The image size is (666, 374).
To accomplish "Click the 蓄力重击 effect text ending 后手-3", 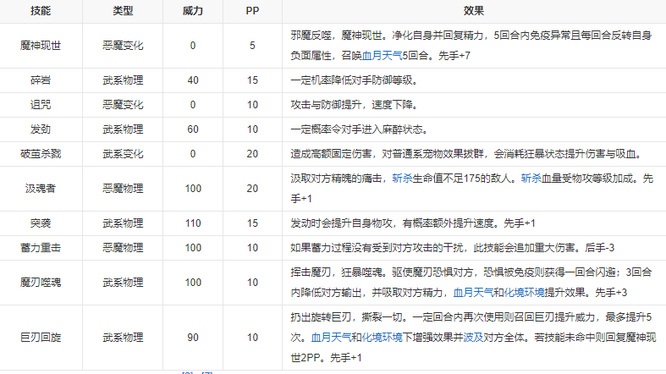I will point(452,248).
